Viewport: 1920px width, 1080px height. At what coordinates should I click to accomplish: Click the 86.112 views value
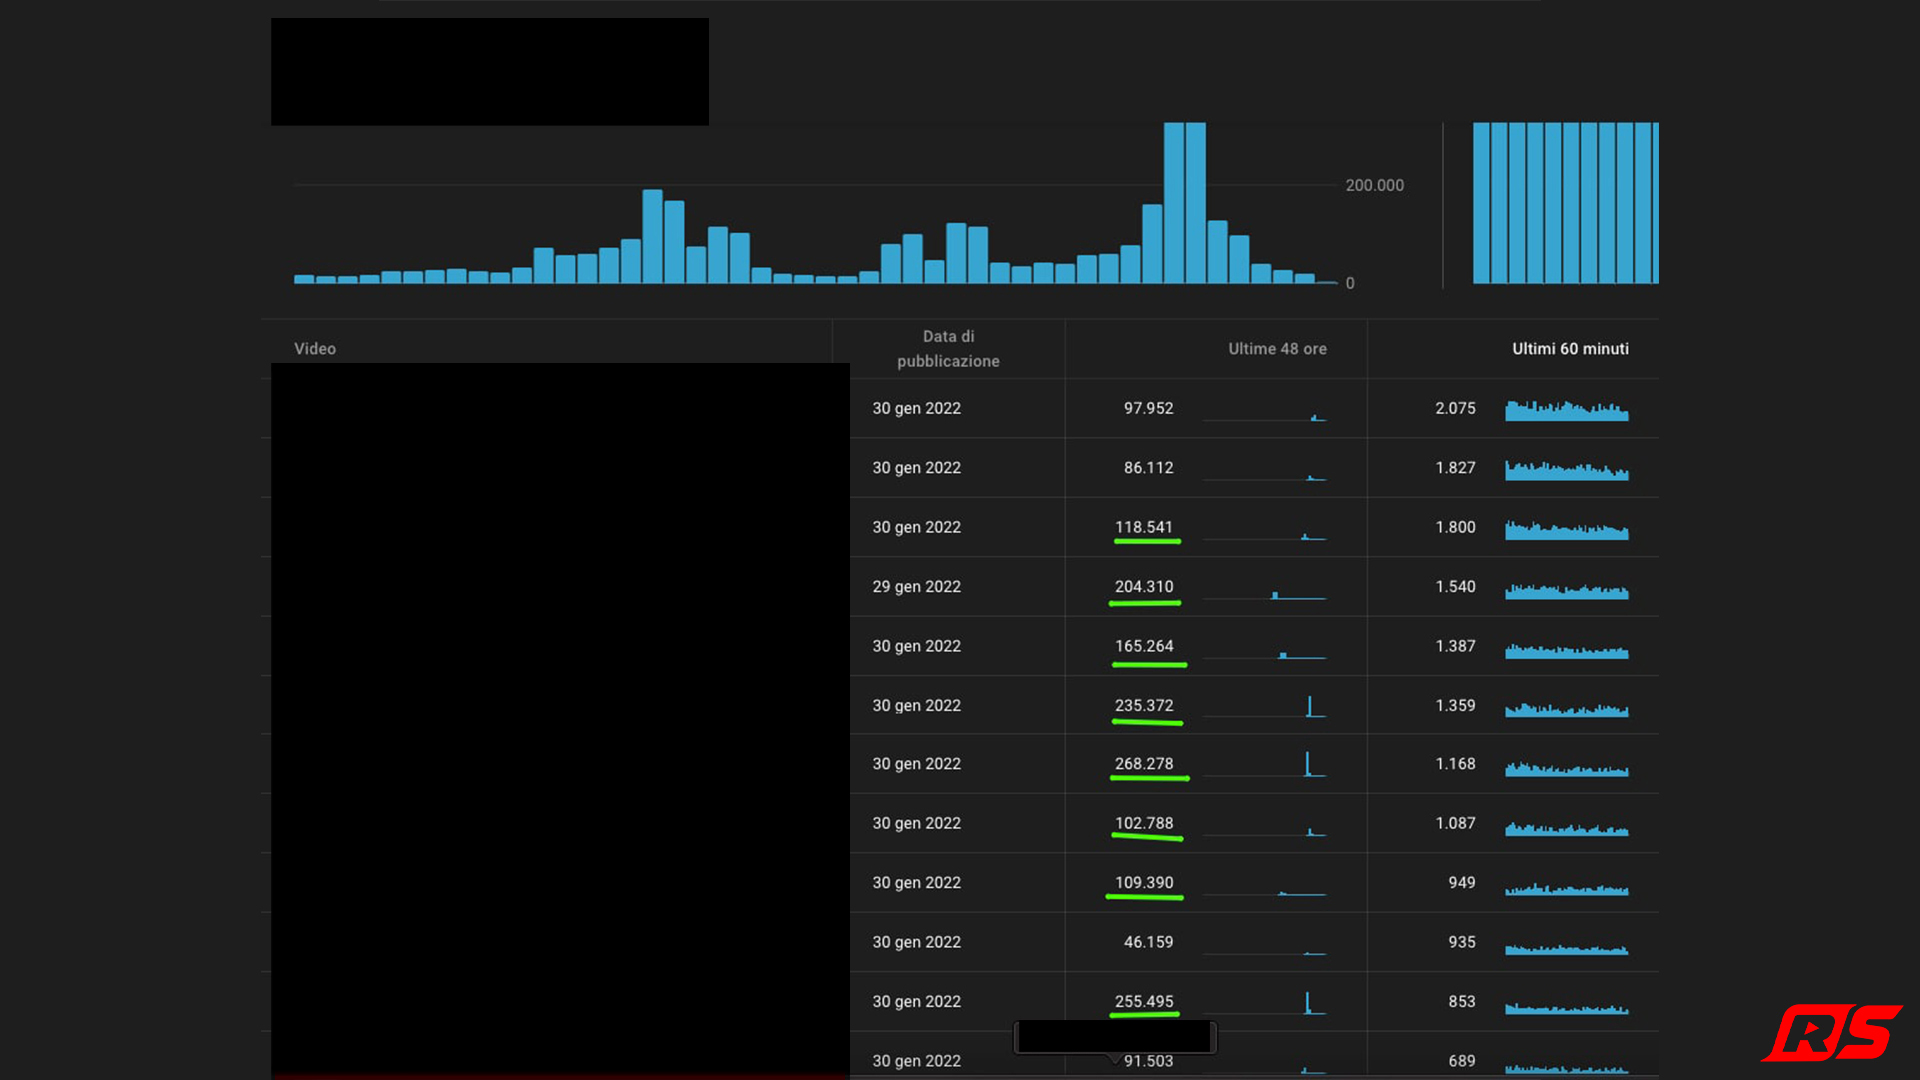click(1148, 468)
